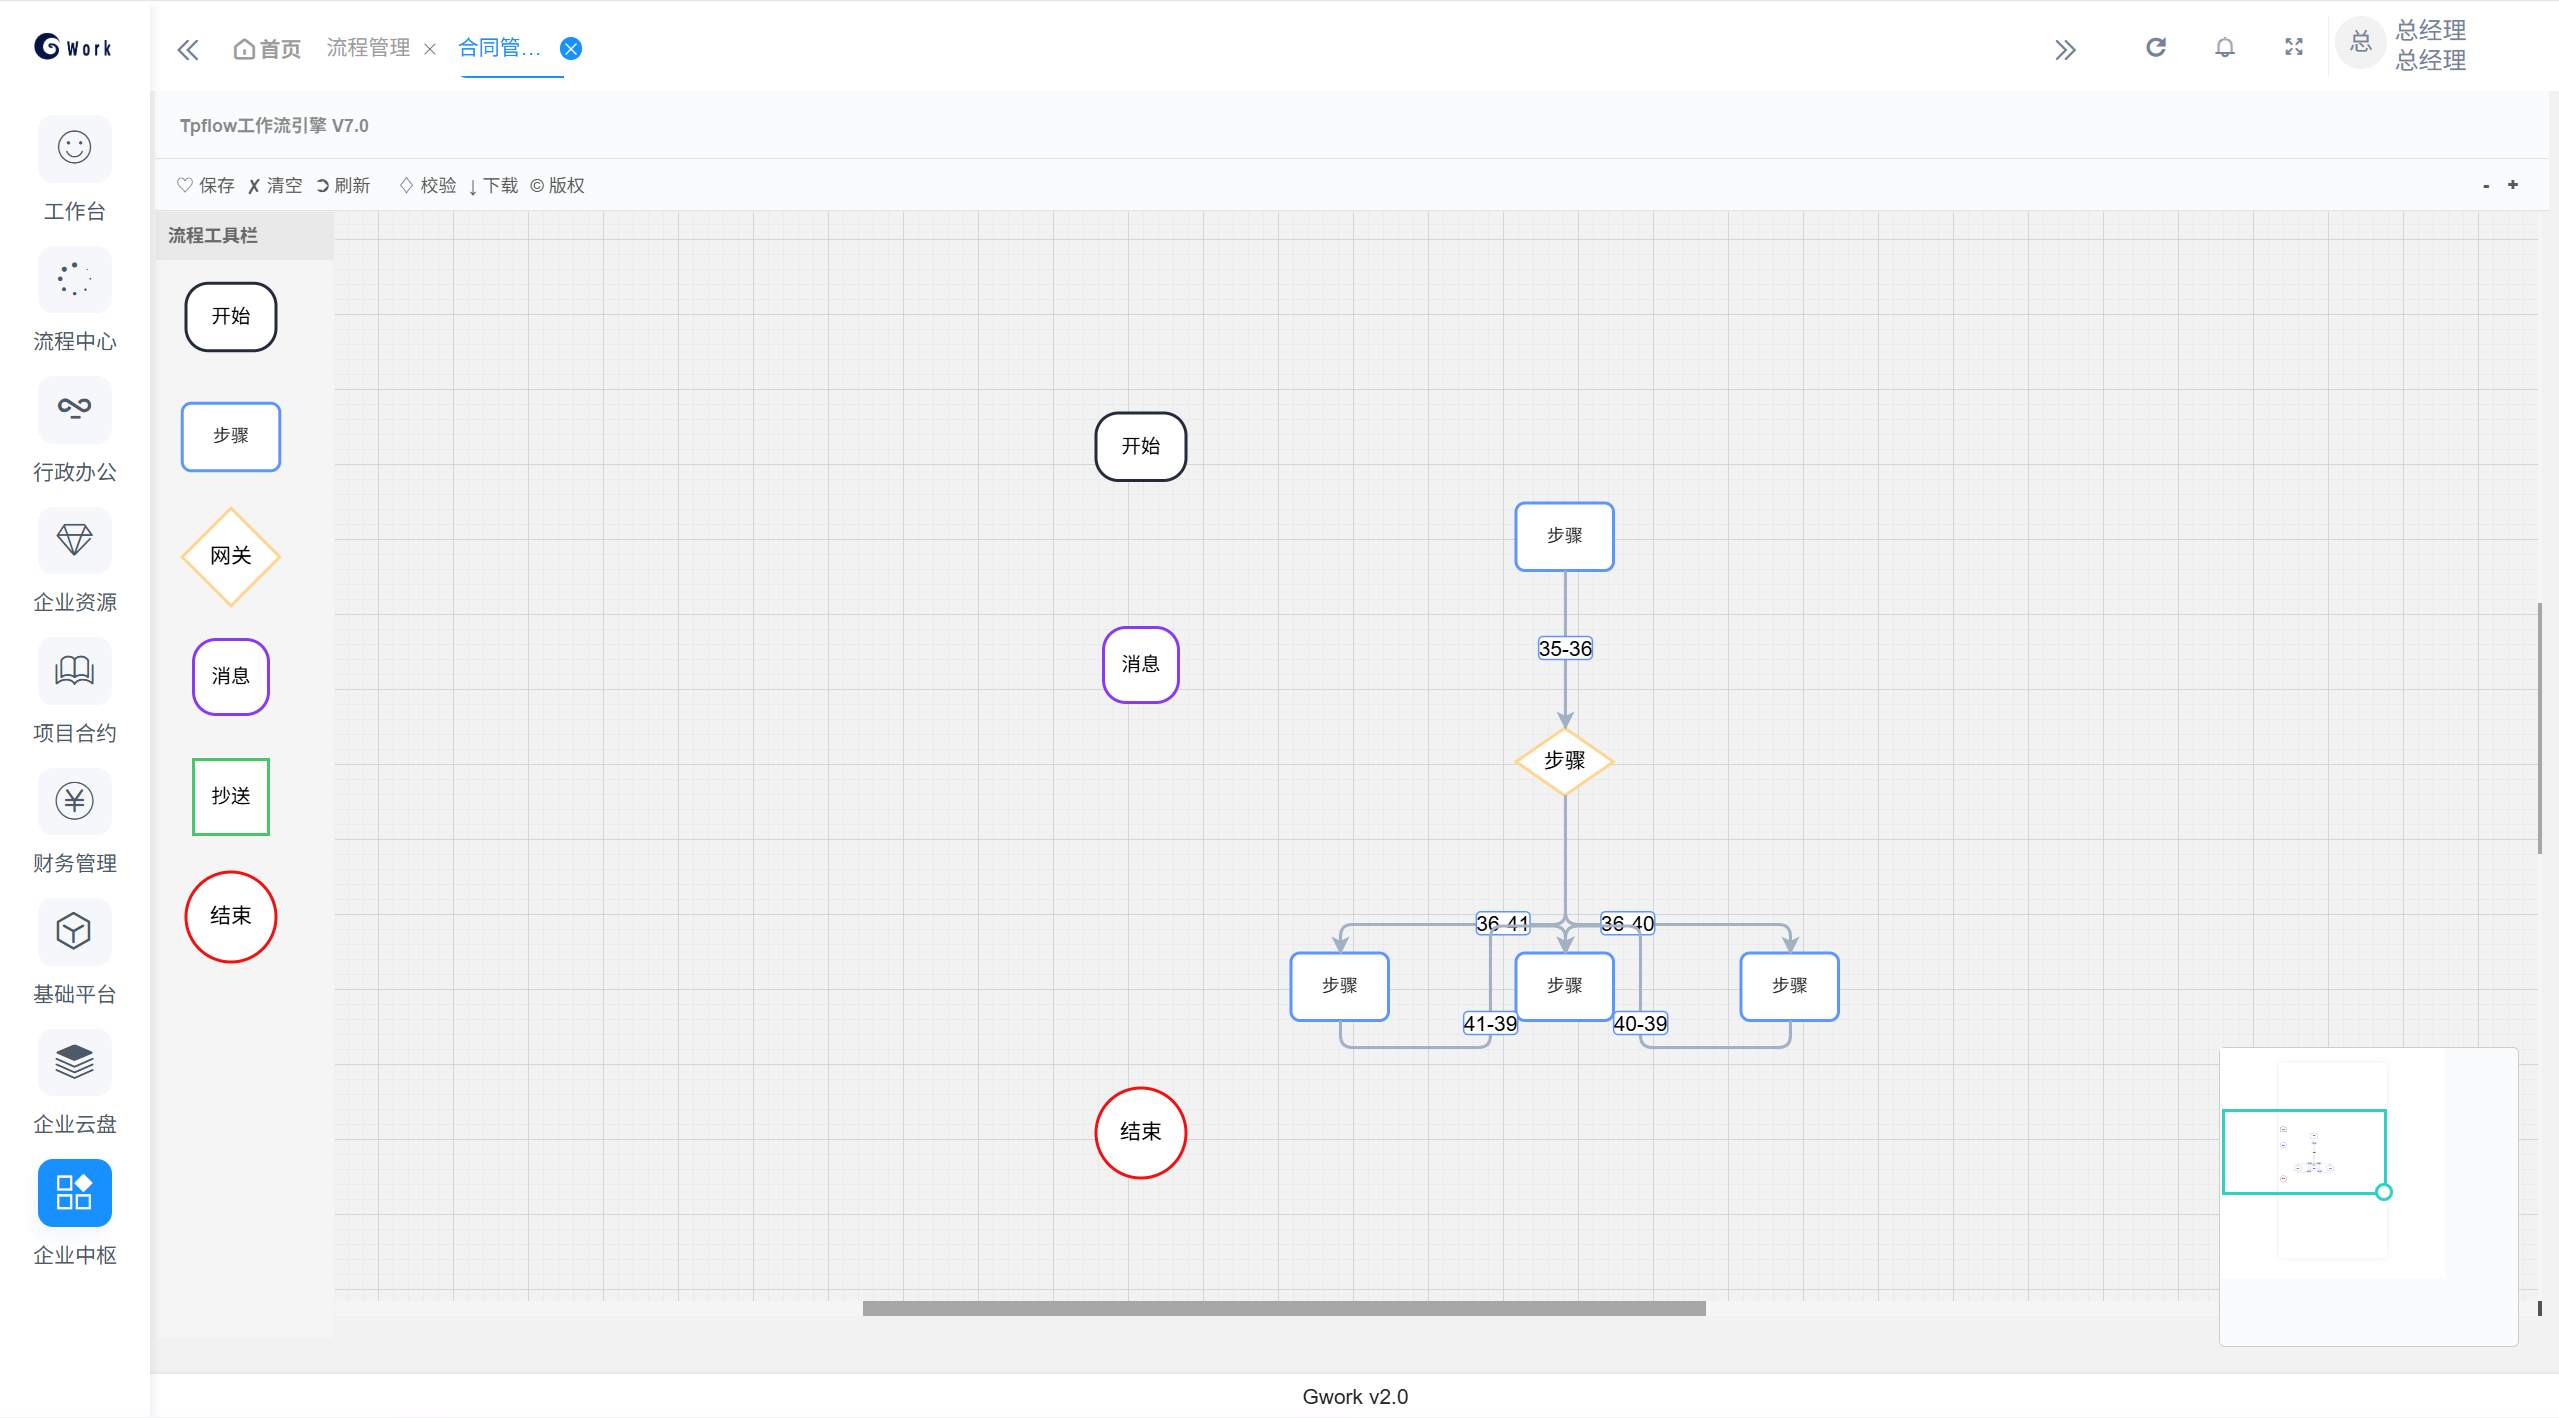Select the 企业云盘 layers icon
The width and height of the screenshot is (2559, 1418).
[x=74, y=1062]
